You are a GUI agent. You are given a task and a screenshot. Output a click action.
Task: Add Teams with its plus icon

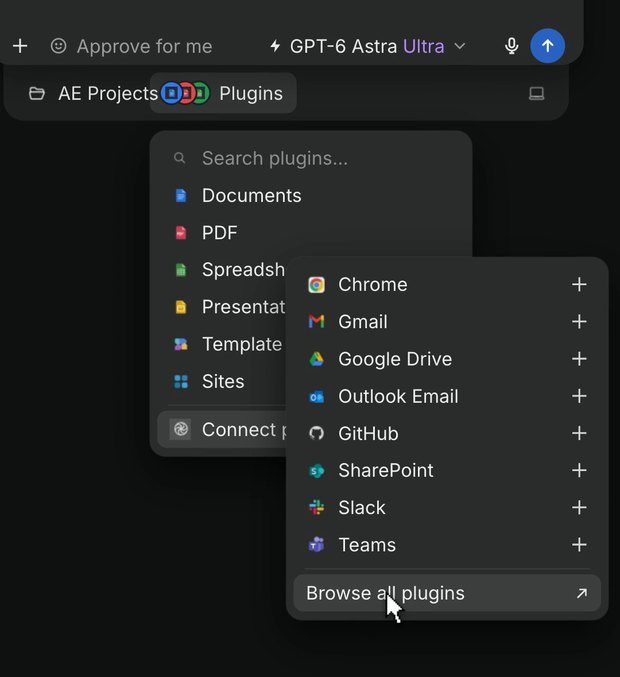coord(579,544)
